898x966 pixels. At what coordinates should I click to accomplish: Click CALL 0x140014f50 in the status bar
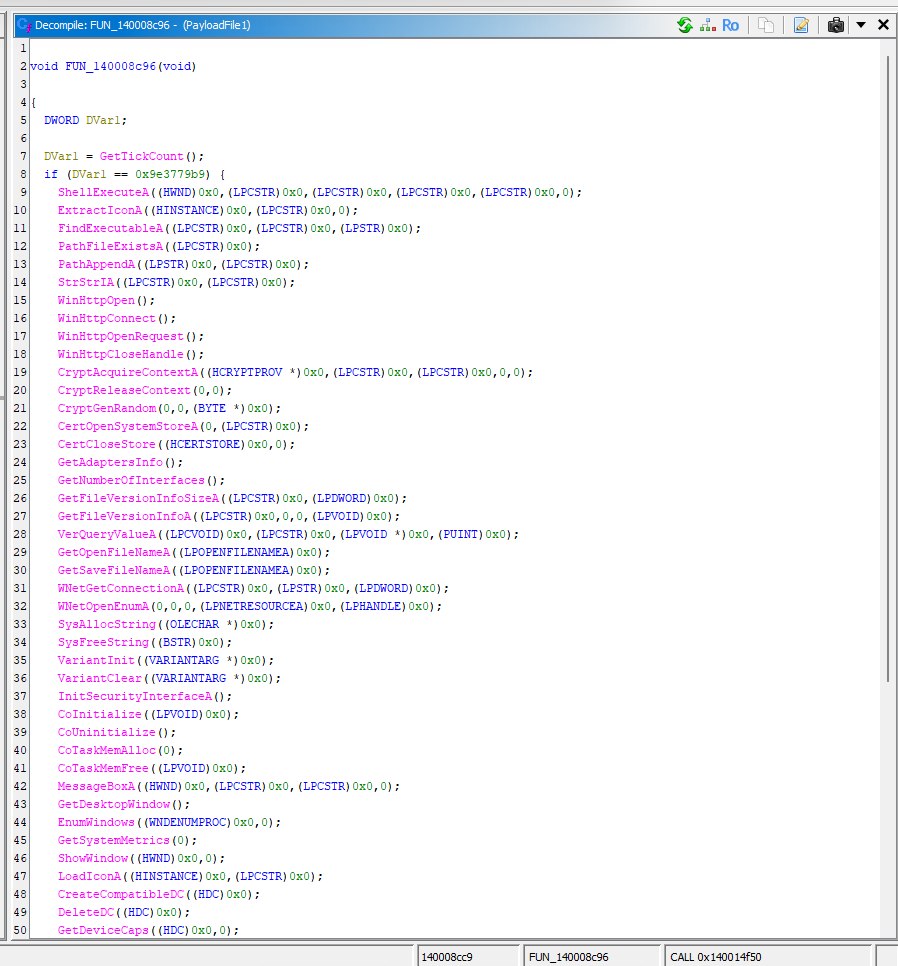(716, 957)
